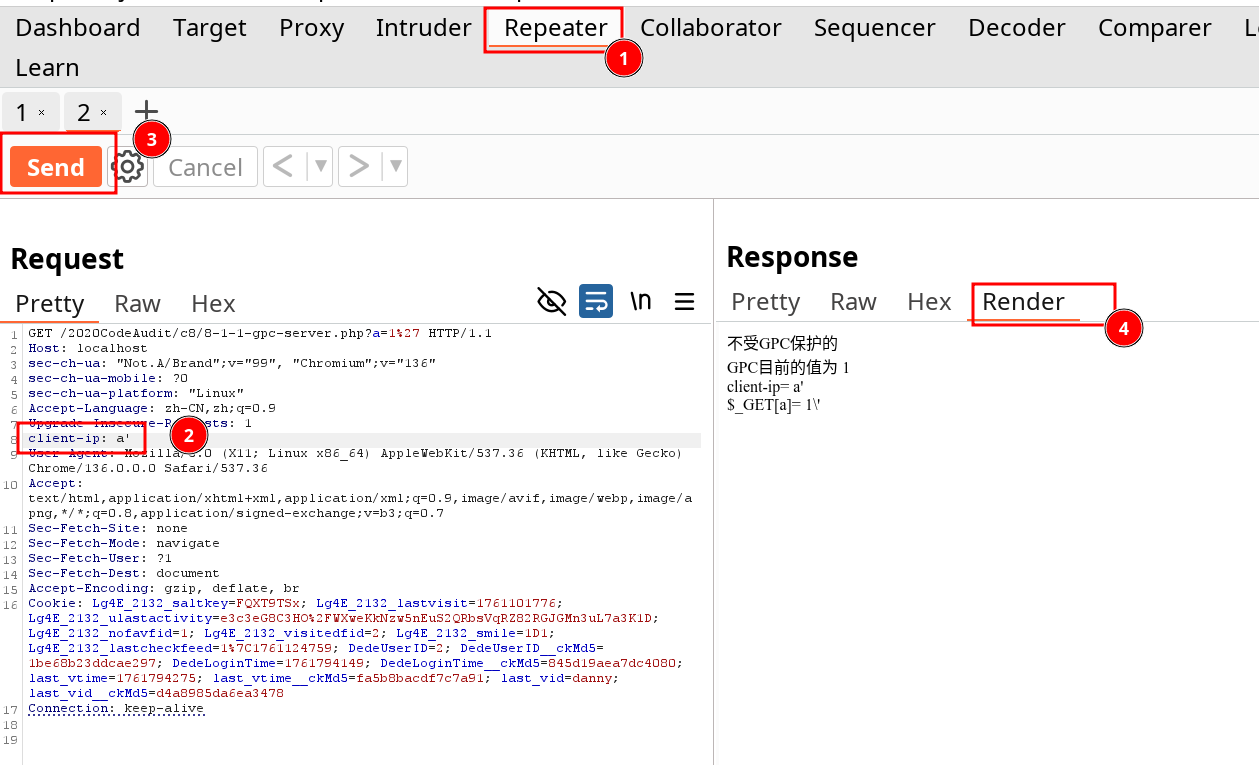
Task: Open the Request hamburger options menu
Action: click(x=685, y=301)
